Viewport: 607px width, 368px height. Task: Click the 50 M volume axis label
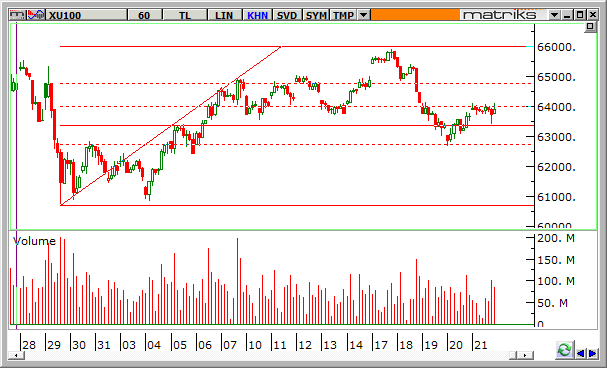[x=552, y=303]
